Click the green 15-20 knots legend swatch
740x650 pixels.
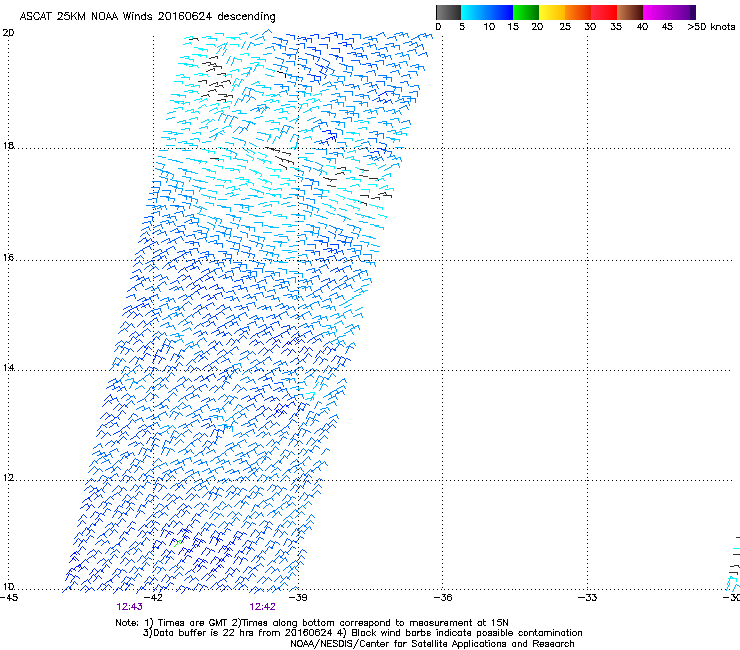pyautogui.click(x=526, y=12)
